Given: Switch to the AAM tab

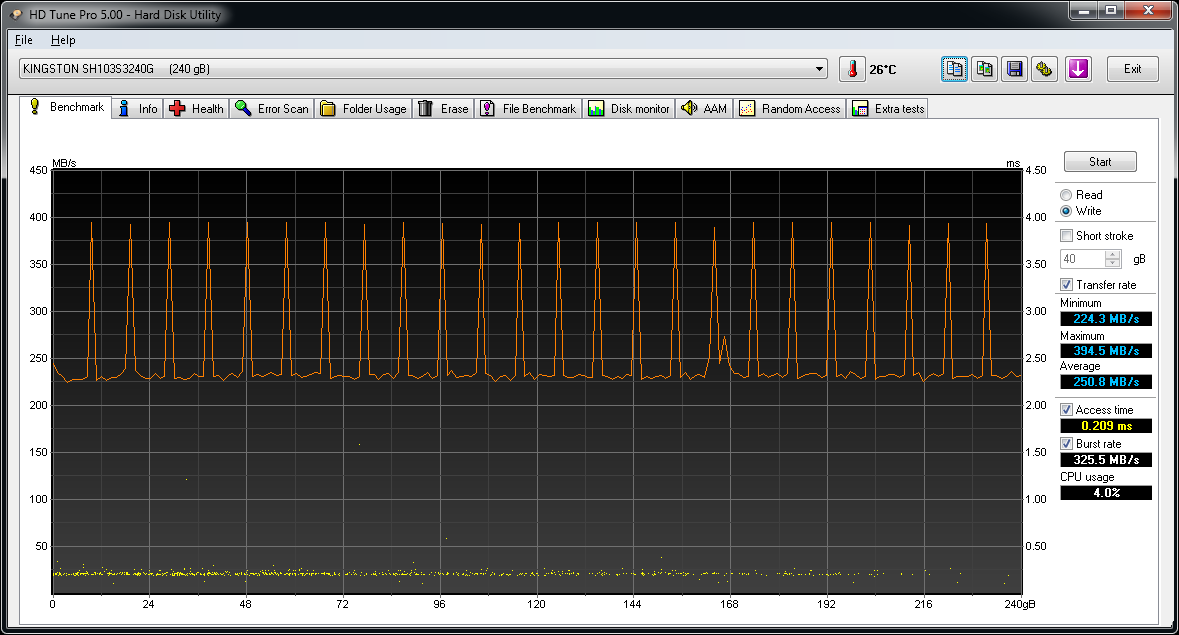Looking at the screenshot, I should (x=704, y=109).
